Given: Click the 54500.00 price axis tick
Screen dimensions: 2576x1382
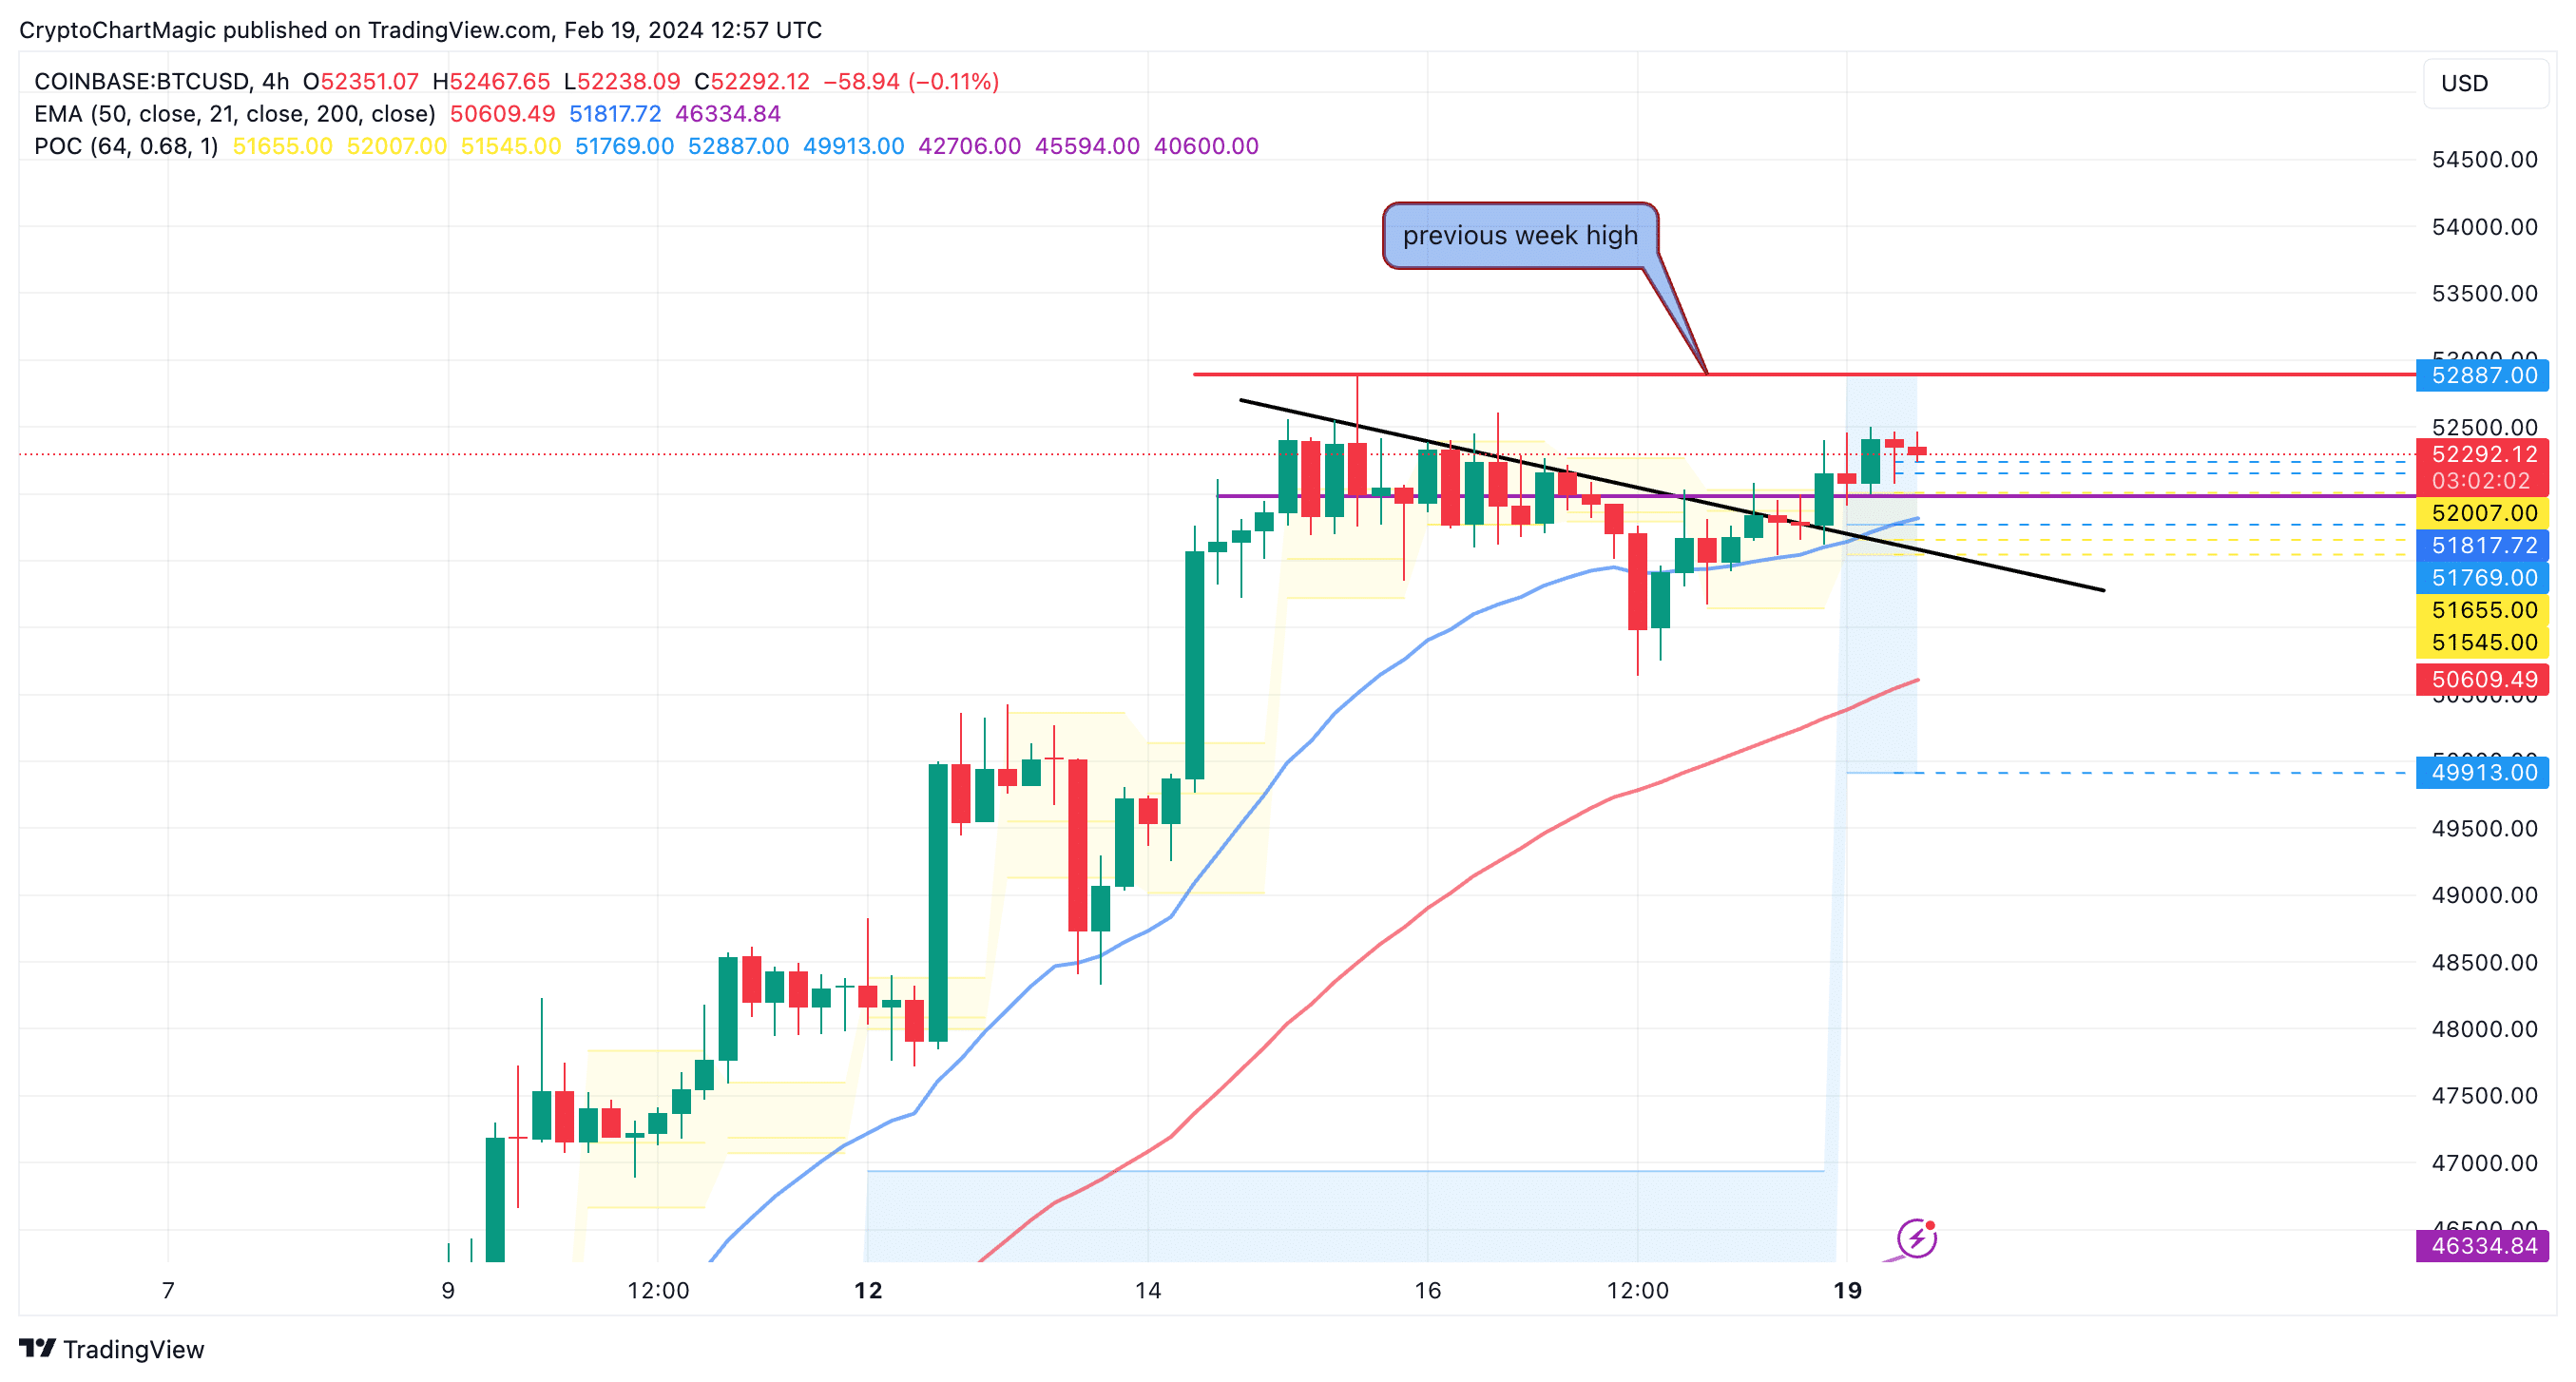Looking at the screenshot, I should click(2484, 159).
